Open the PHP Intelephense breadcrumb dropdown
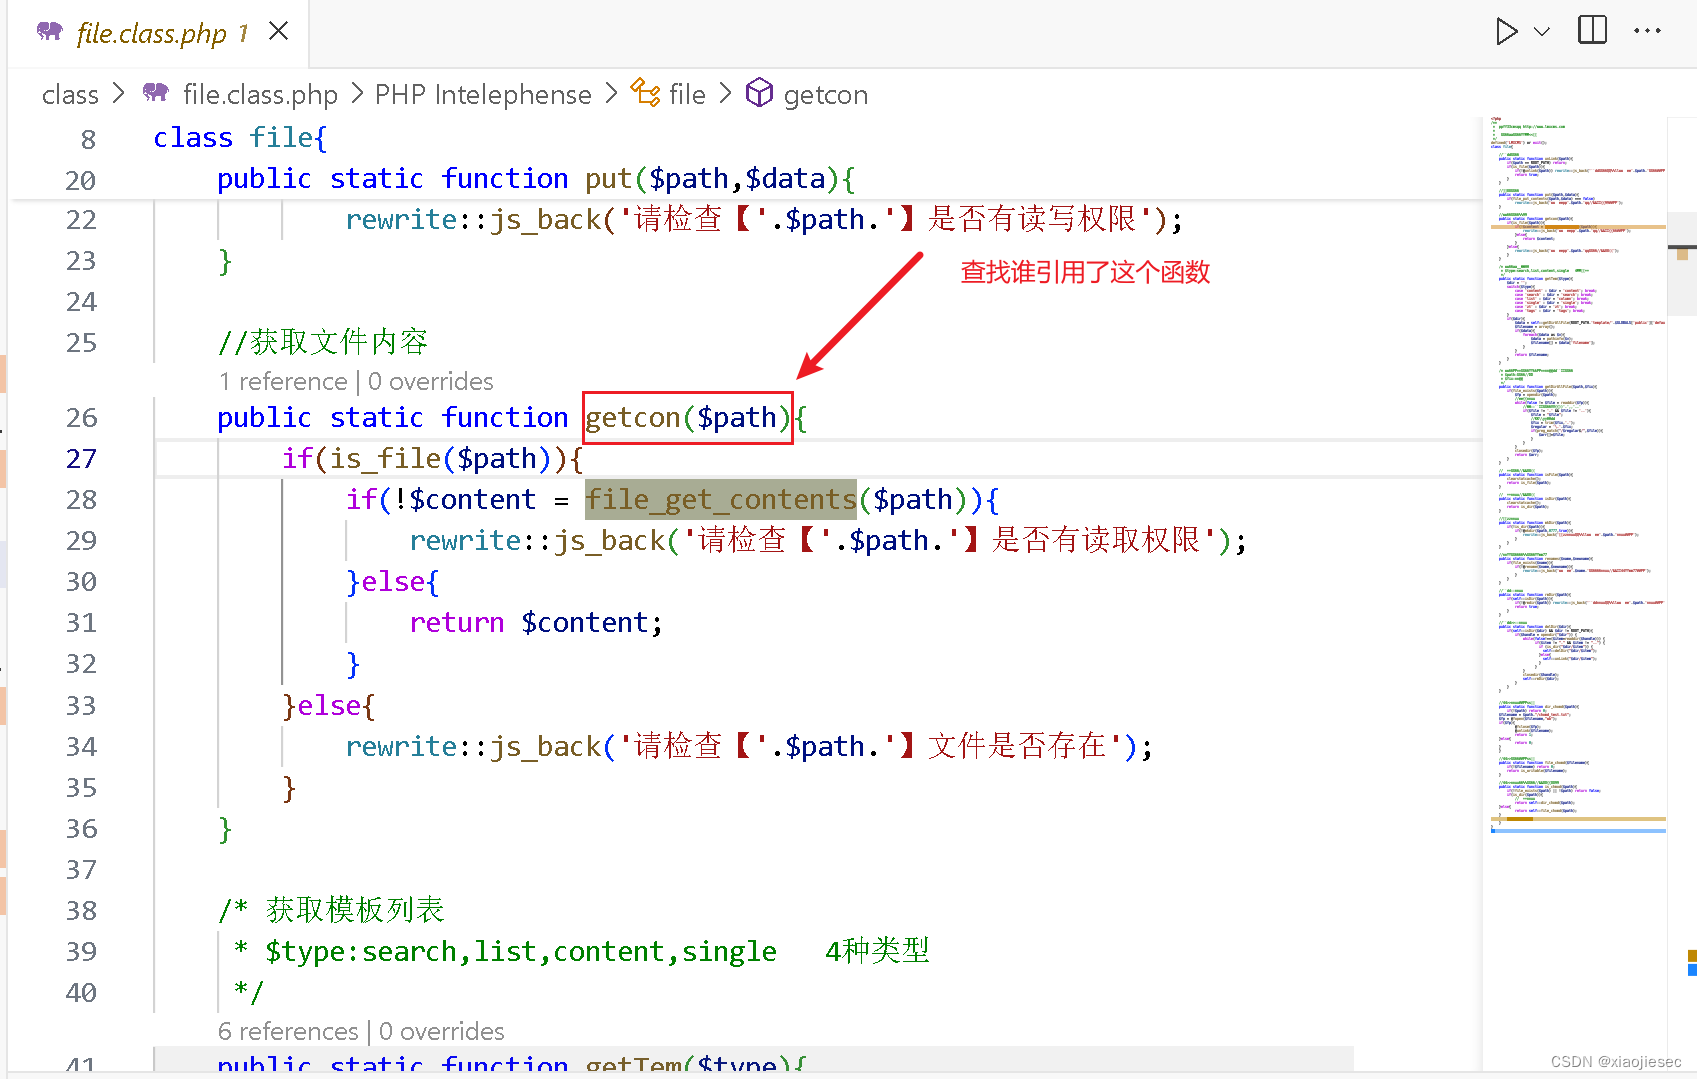The width and height of the screenshot is (1697, 1079). (483, 93)
